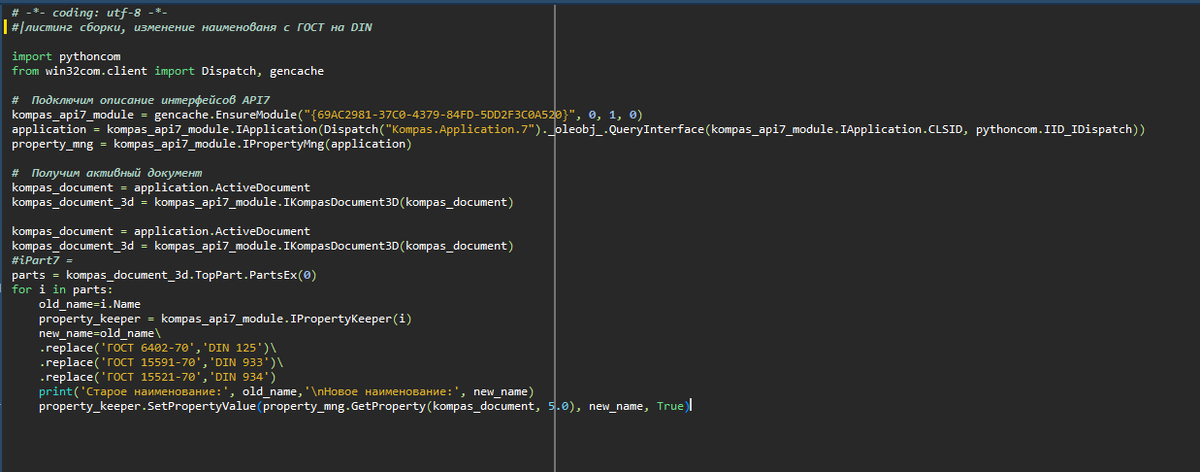Place cursor in 'листинг сборки' comment line
Viewport: 1200px width, 472px height.
pos(192,27)
